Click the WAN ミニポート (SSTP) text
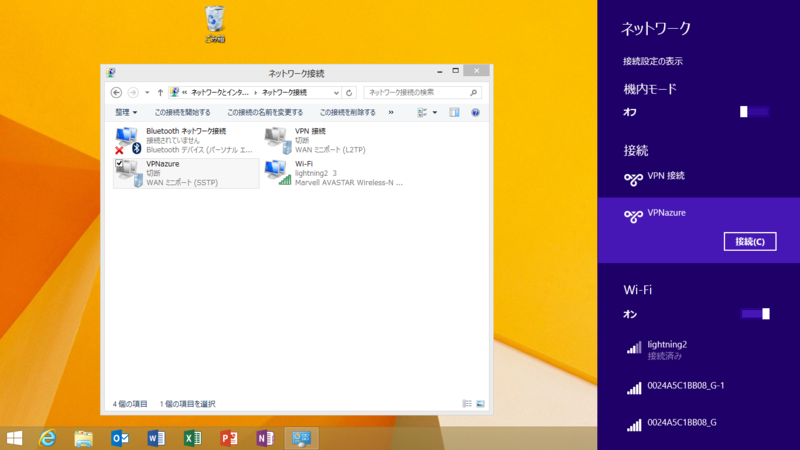 [182, 182]
